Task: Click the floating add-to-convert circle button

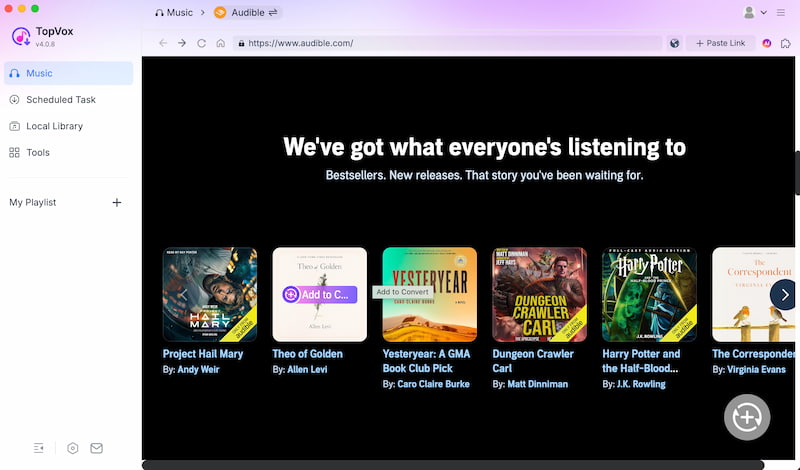Action: [747, 417]
